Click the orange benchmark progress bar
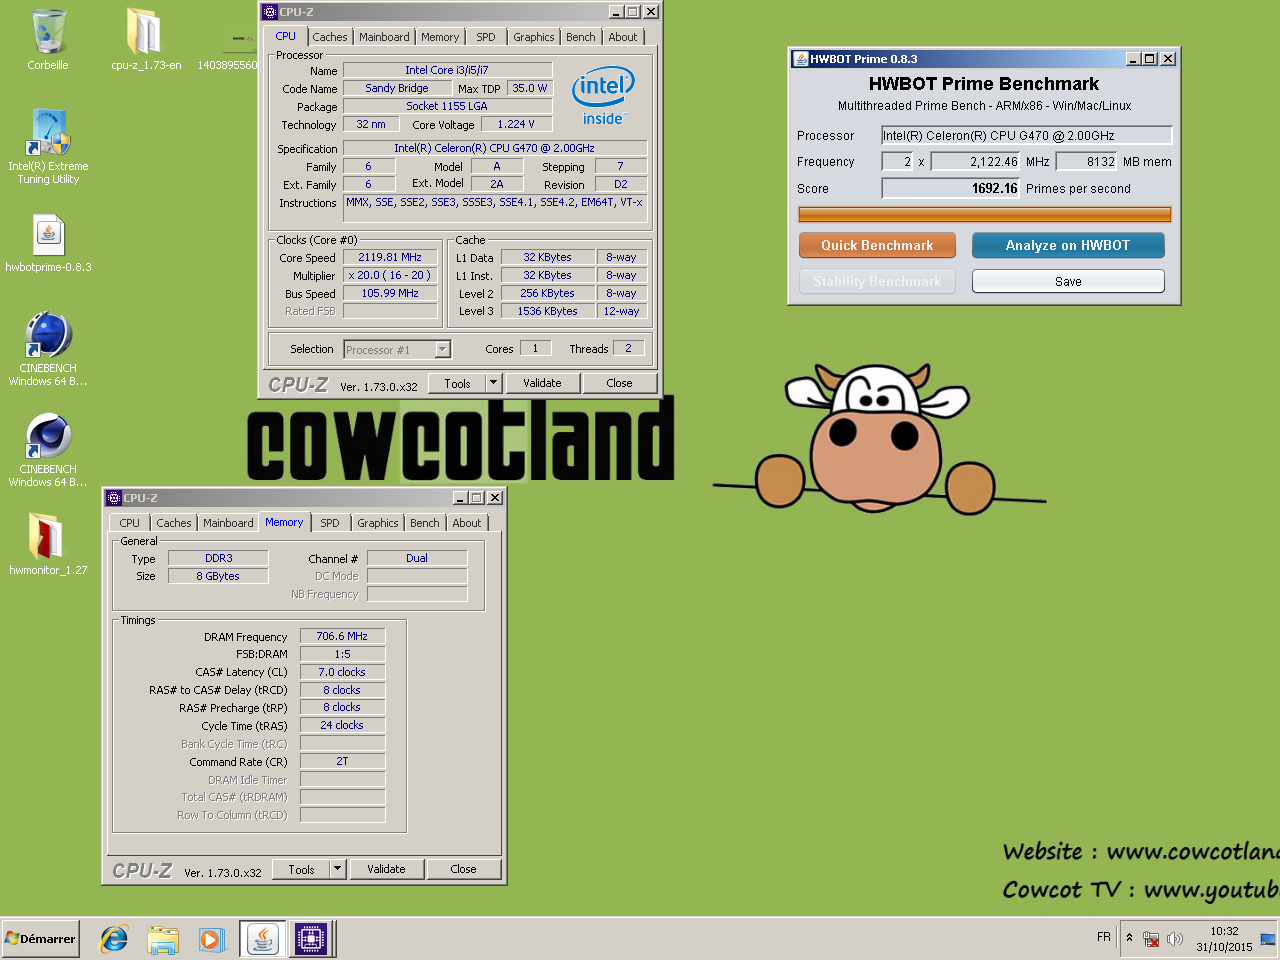The width and height of the screenshot is (1280, 960). (985, 214)
